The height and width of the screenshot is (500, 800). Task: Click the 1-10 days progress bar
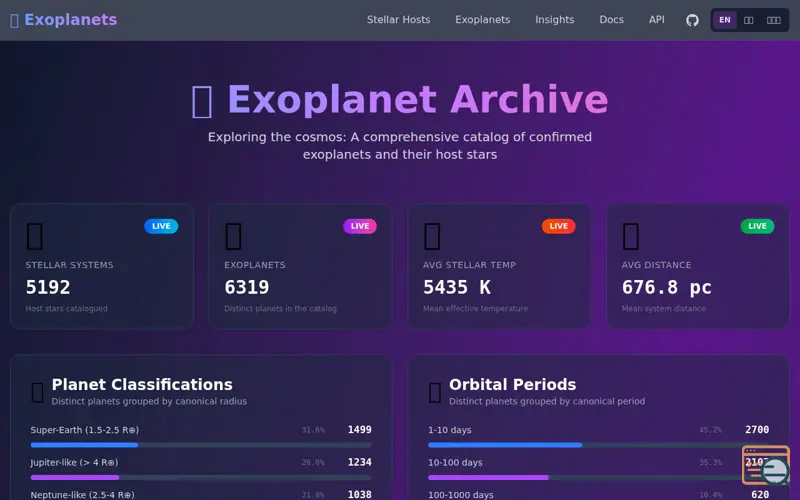598,445
